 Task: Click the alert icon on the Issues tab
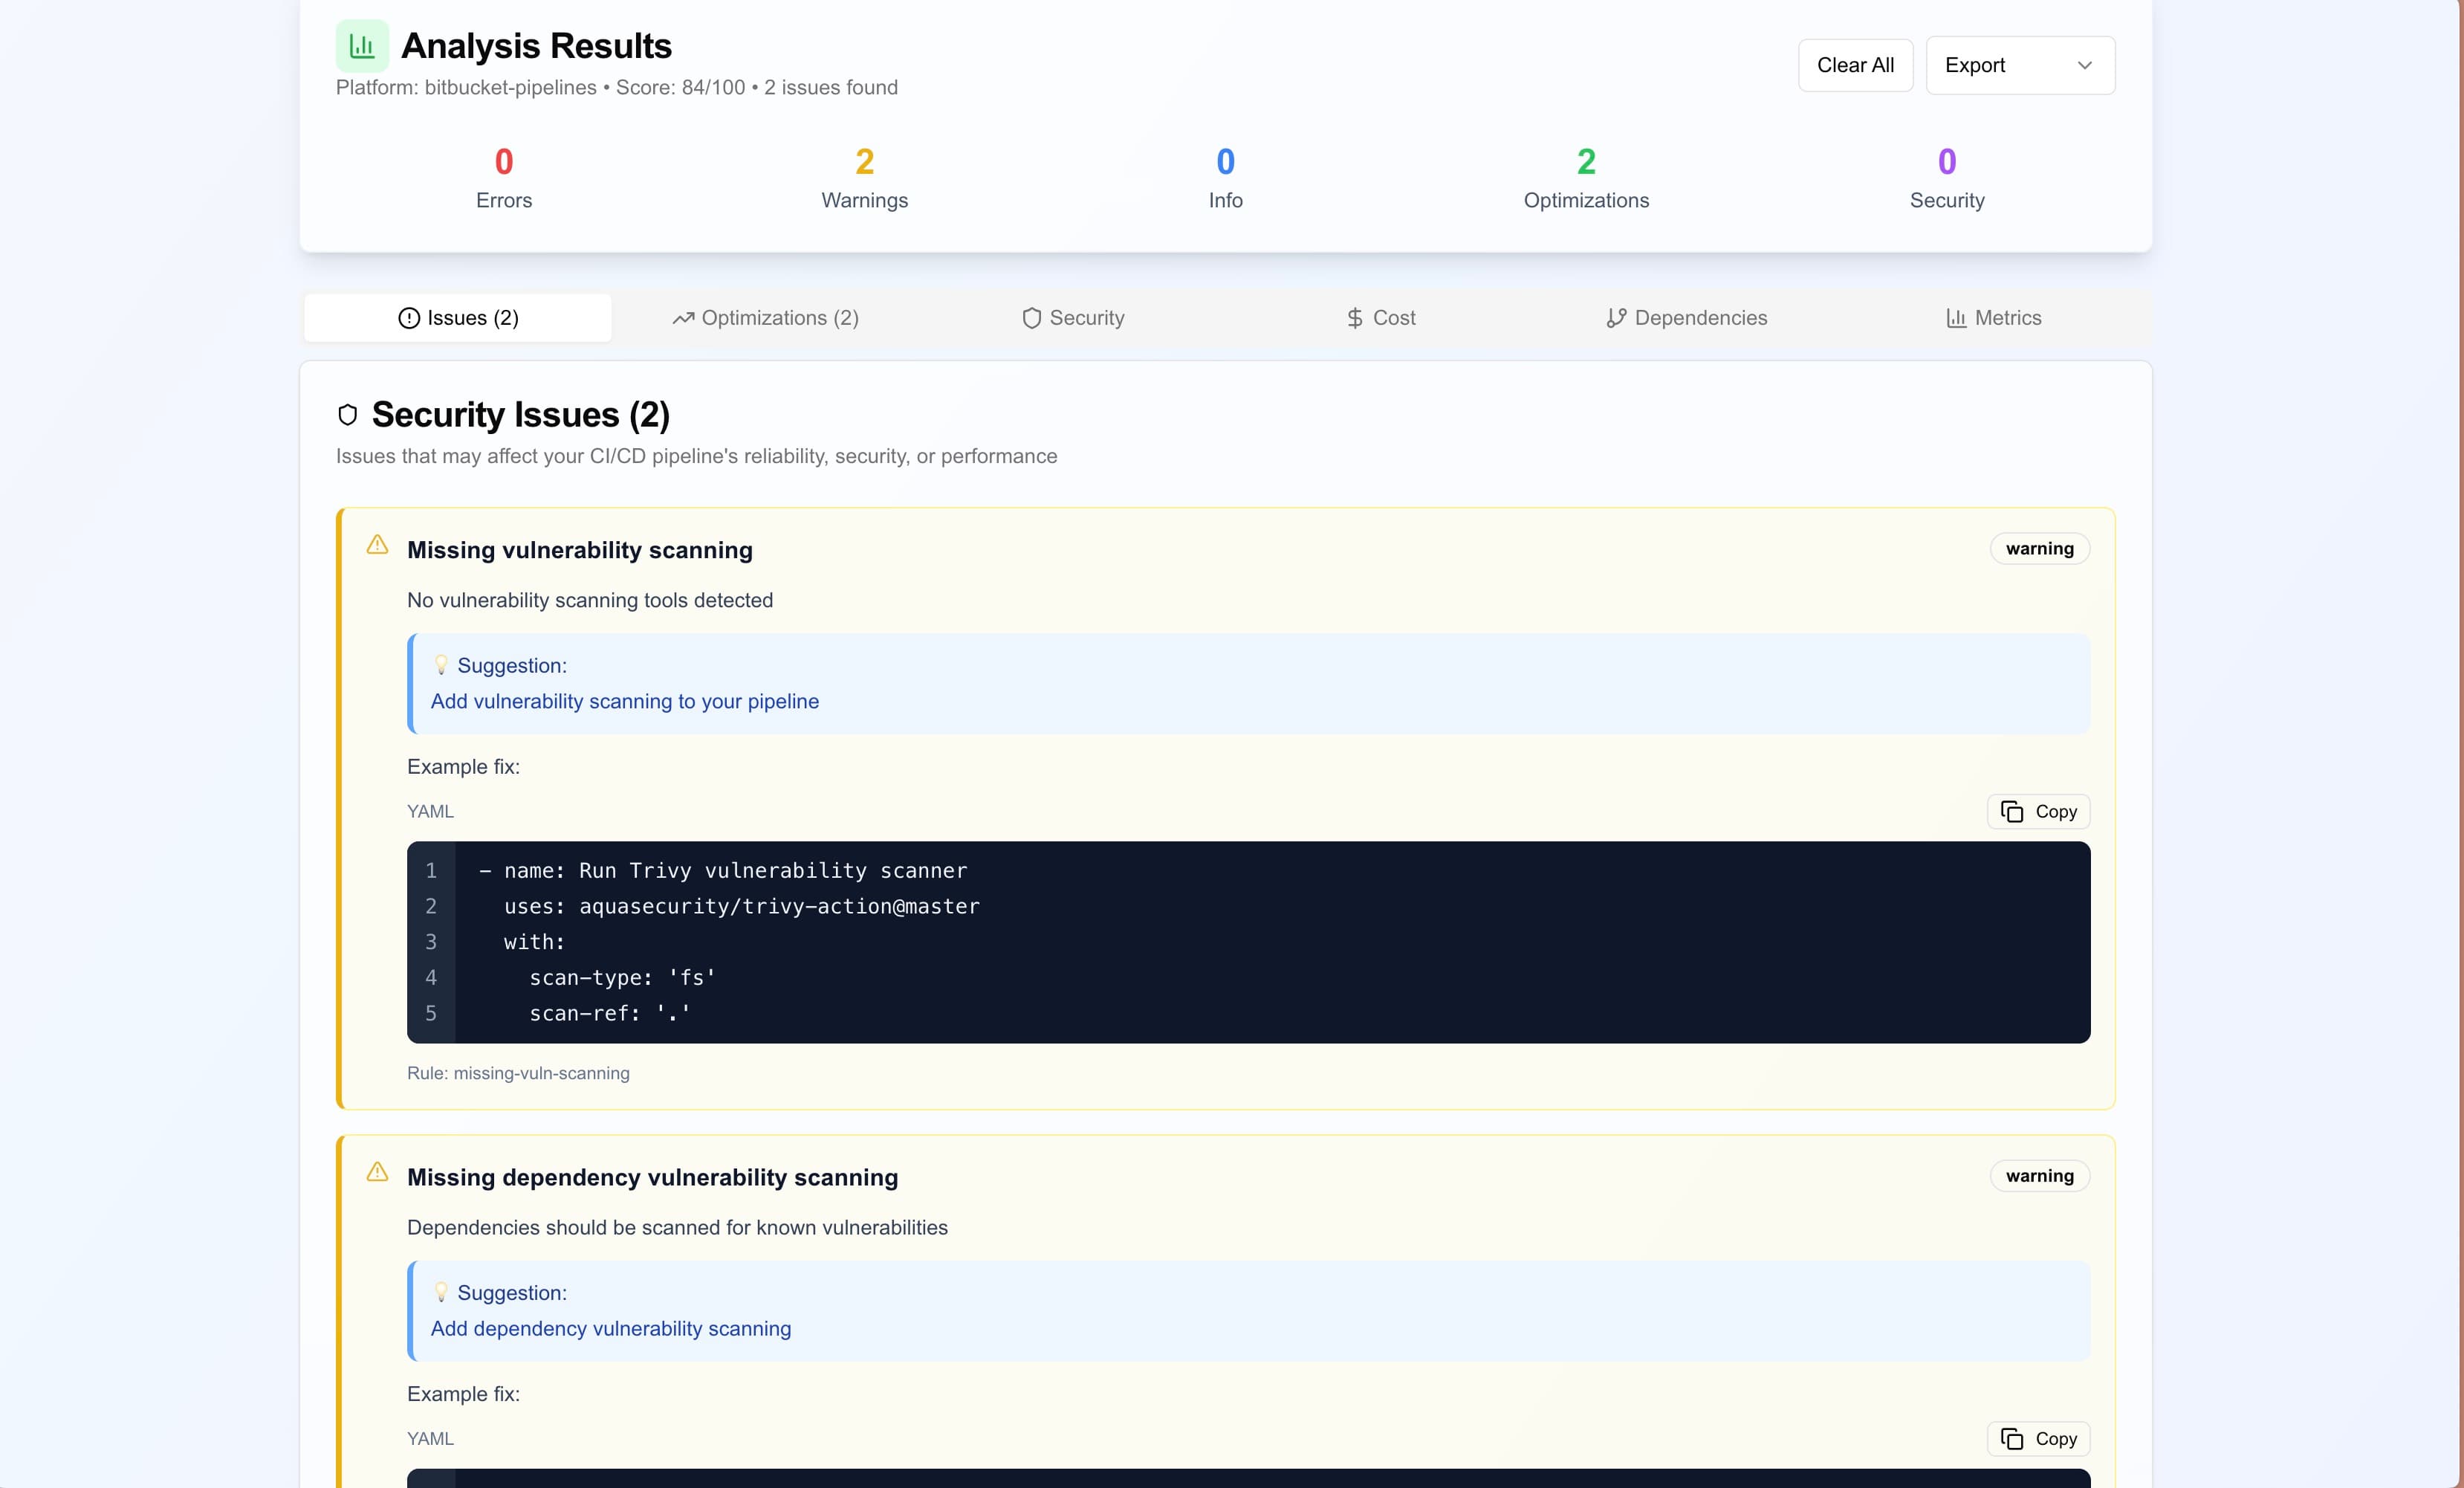pyautogui.click(x=409, y=318)
